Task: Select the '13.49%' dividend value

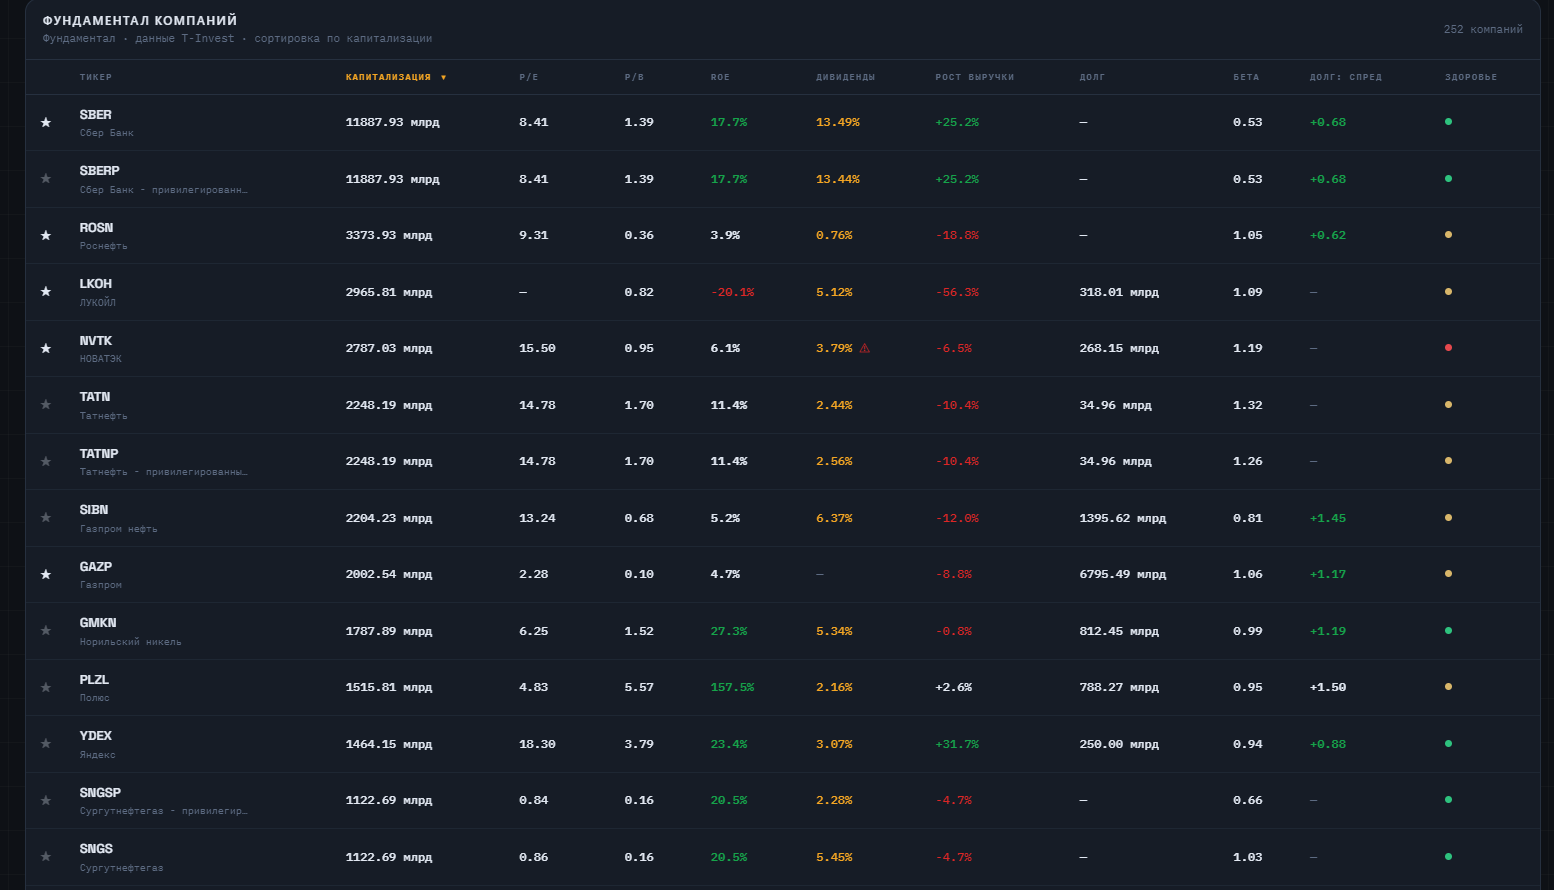Action: pyautogui.click(x=838, y=122)
